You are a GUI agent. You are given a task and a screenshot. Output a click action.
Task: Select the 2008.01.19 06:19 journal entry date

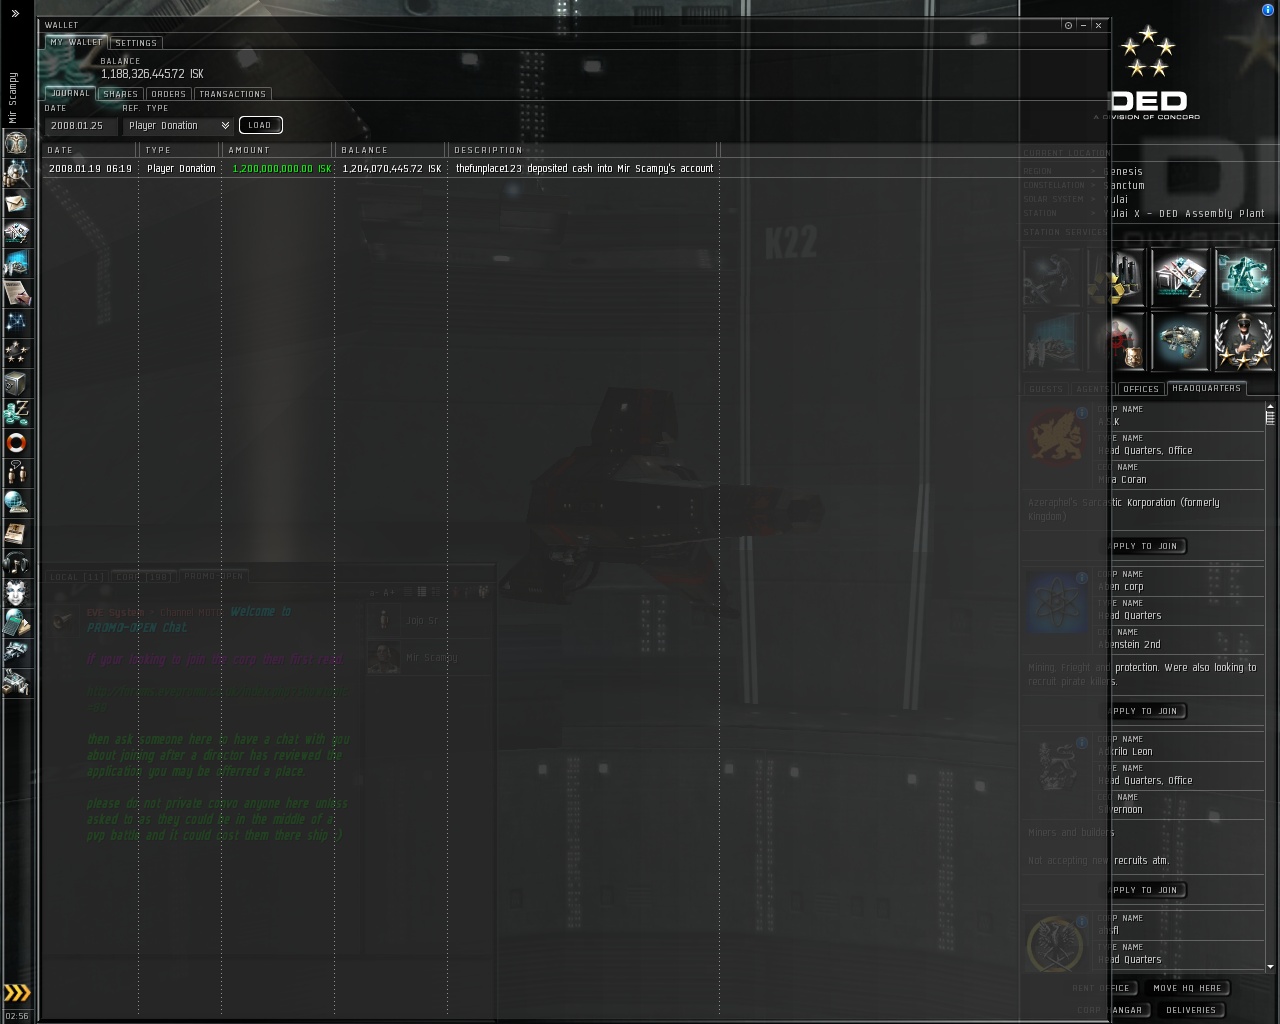[x=90, y=169]
